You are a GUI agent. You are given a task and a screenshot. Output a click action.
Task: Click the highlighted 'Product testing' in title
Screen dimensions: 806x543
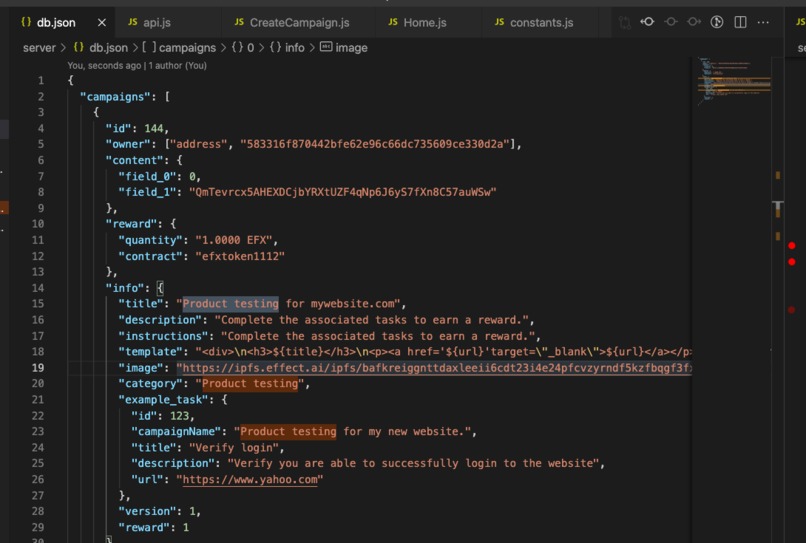point(230,304)
